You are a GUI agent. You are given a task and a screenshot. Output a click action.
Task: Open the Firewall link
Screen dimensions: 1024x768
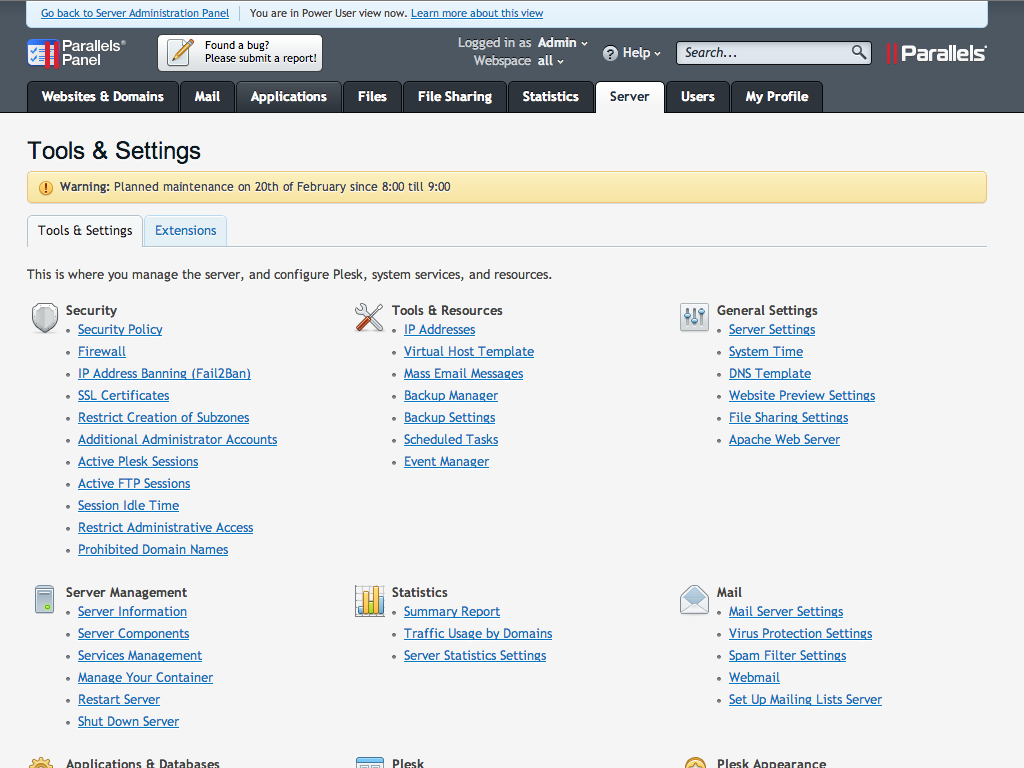tap(102, 352)
